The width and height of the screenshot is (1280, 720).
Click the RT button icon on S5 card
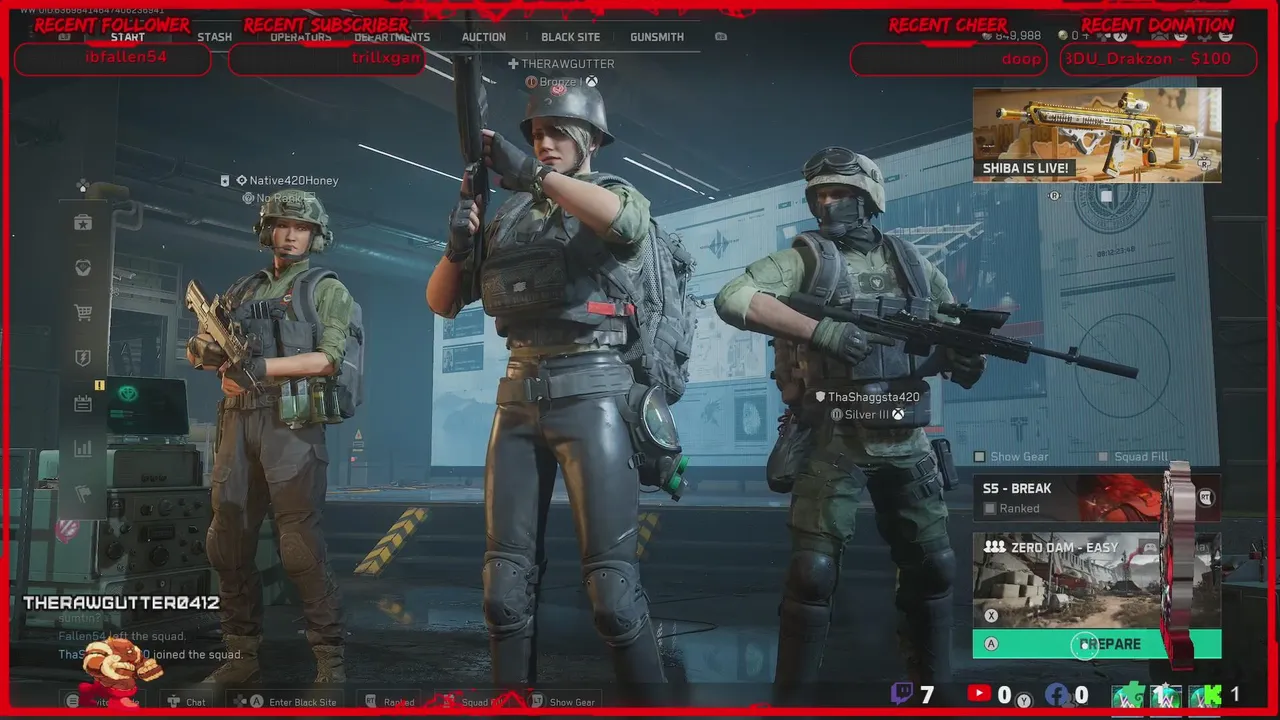point(1206,497)
